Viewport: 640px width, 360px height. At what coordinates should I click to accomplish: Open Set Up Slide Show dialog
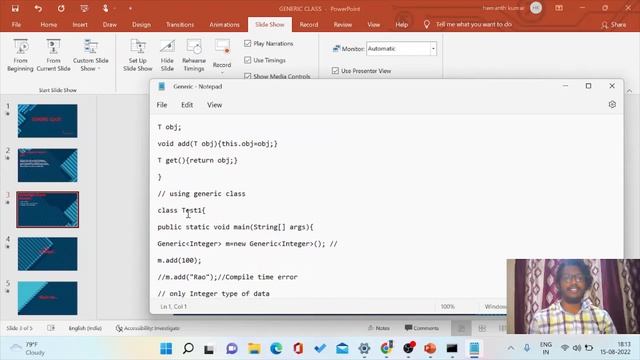coord(138,55)
